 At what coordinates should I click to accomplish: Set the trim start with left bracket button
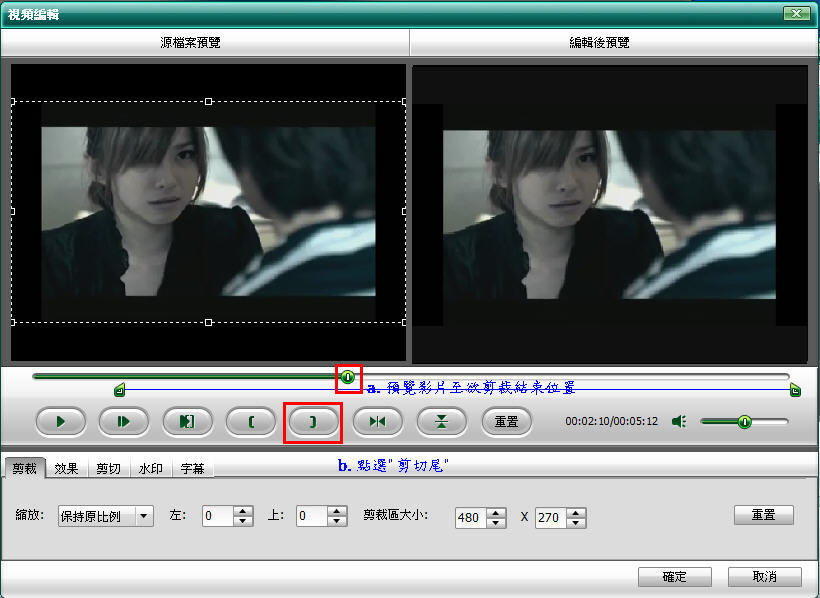click(x=250, y=422)
